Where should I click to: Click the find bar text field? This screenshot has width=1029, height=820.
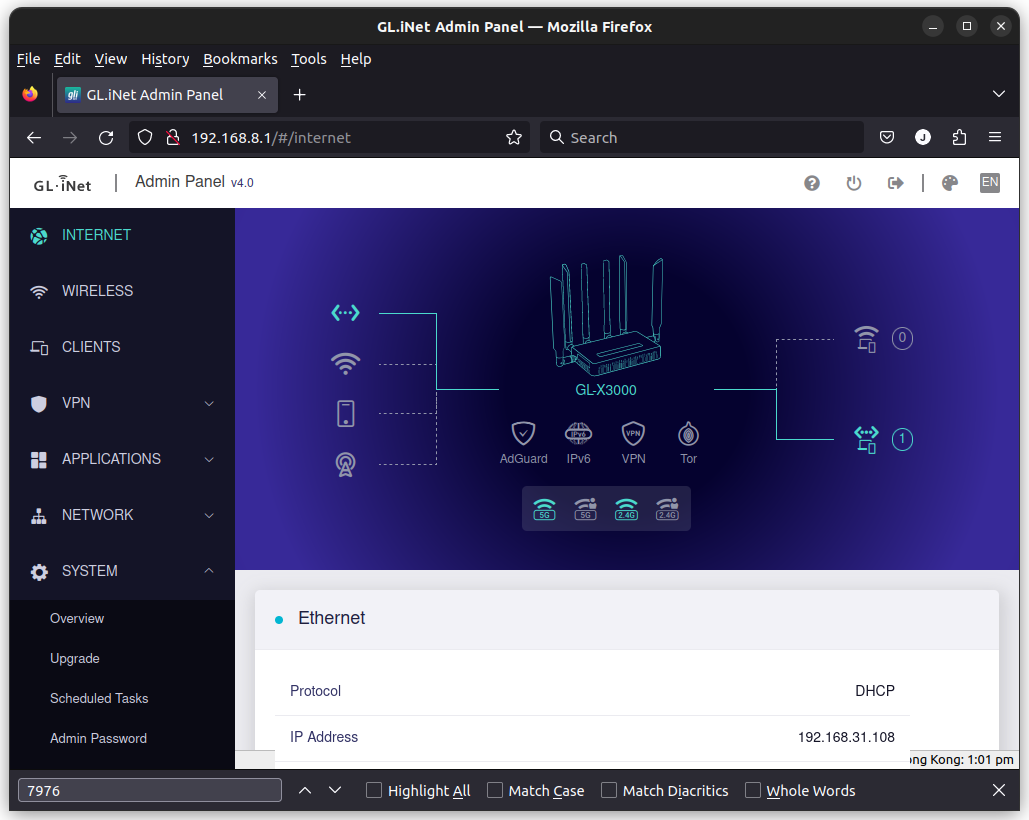(150, 790)
